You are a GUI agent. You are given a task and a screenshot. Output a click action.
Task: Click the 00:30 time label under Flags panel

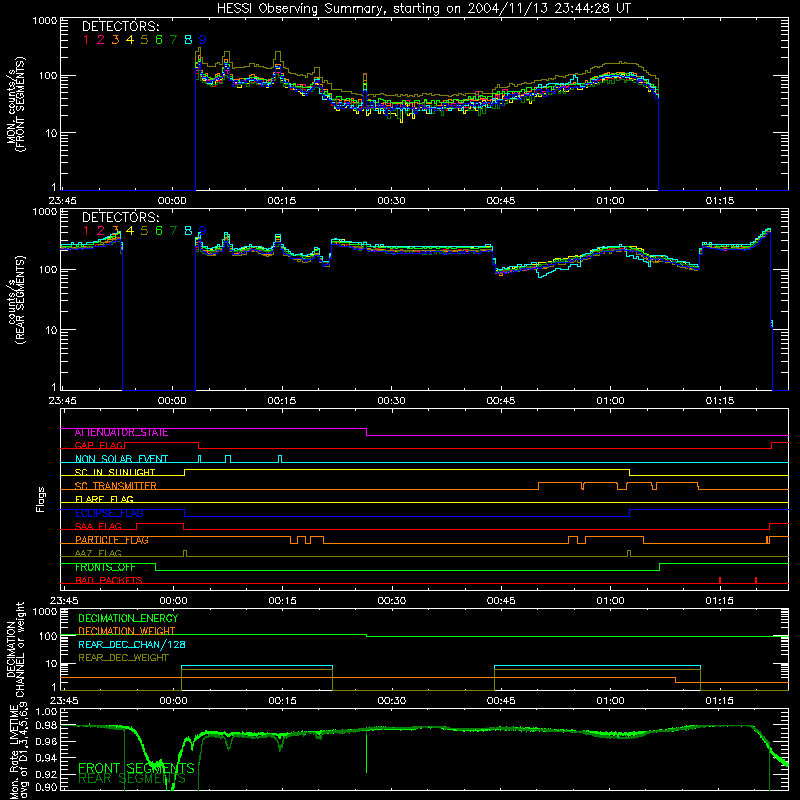point(391,601)
